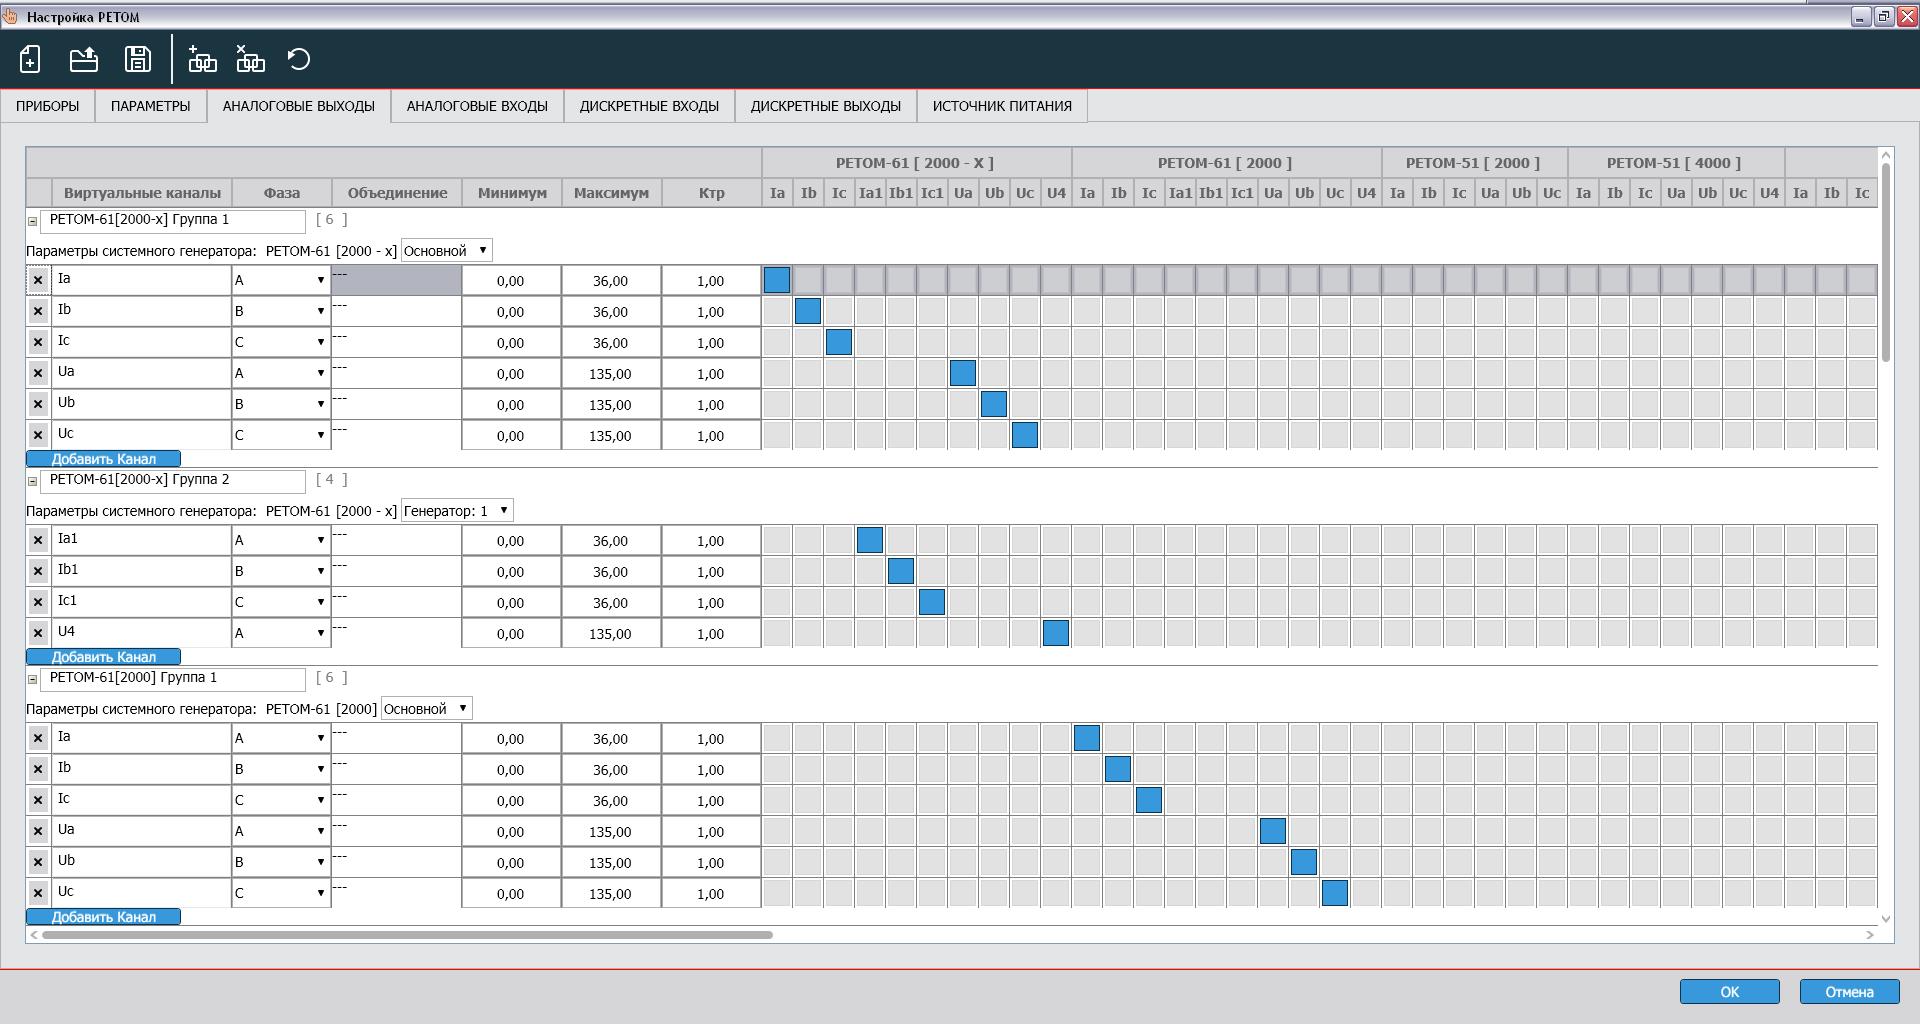
Task: Confirm settings with the OK button
Action: (1729, 992)
